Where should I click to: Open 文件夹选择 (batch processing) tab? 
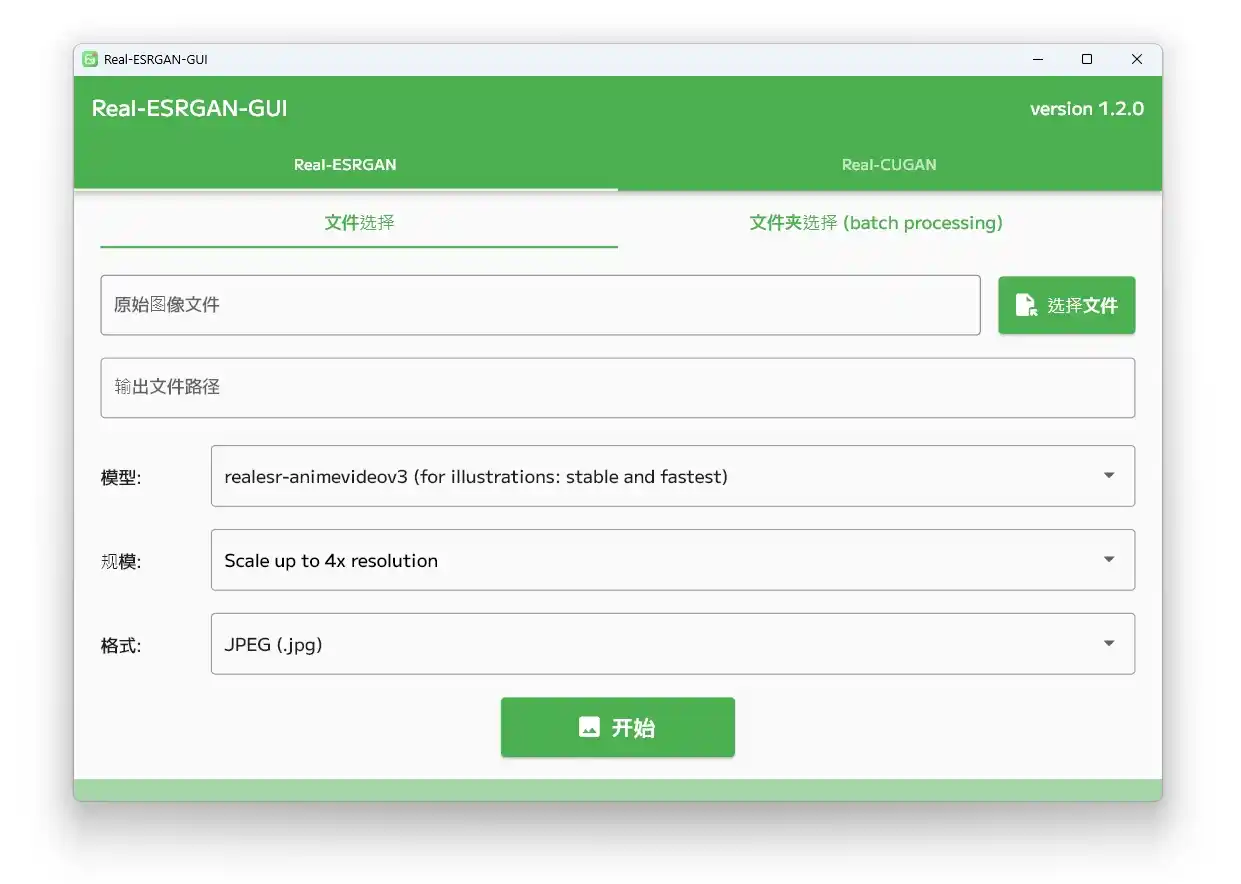[876, 223]
